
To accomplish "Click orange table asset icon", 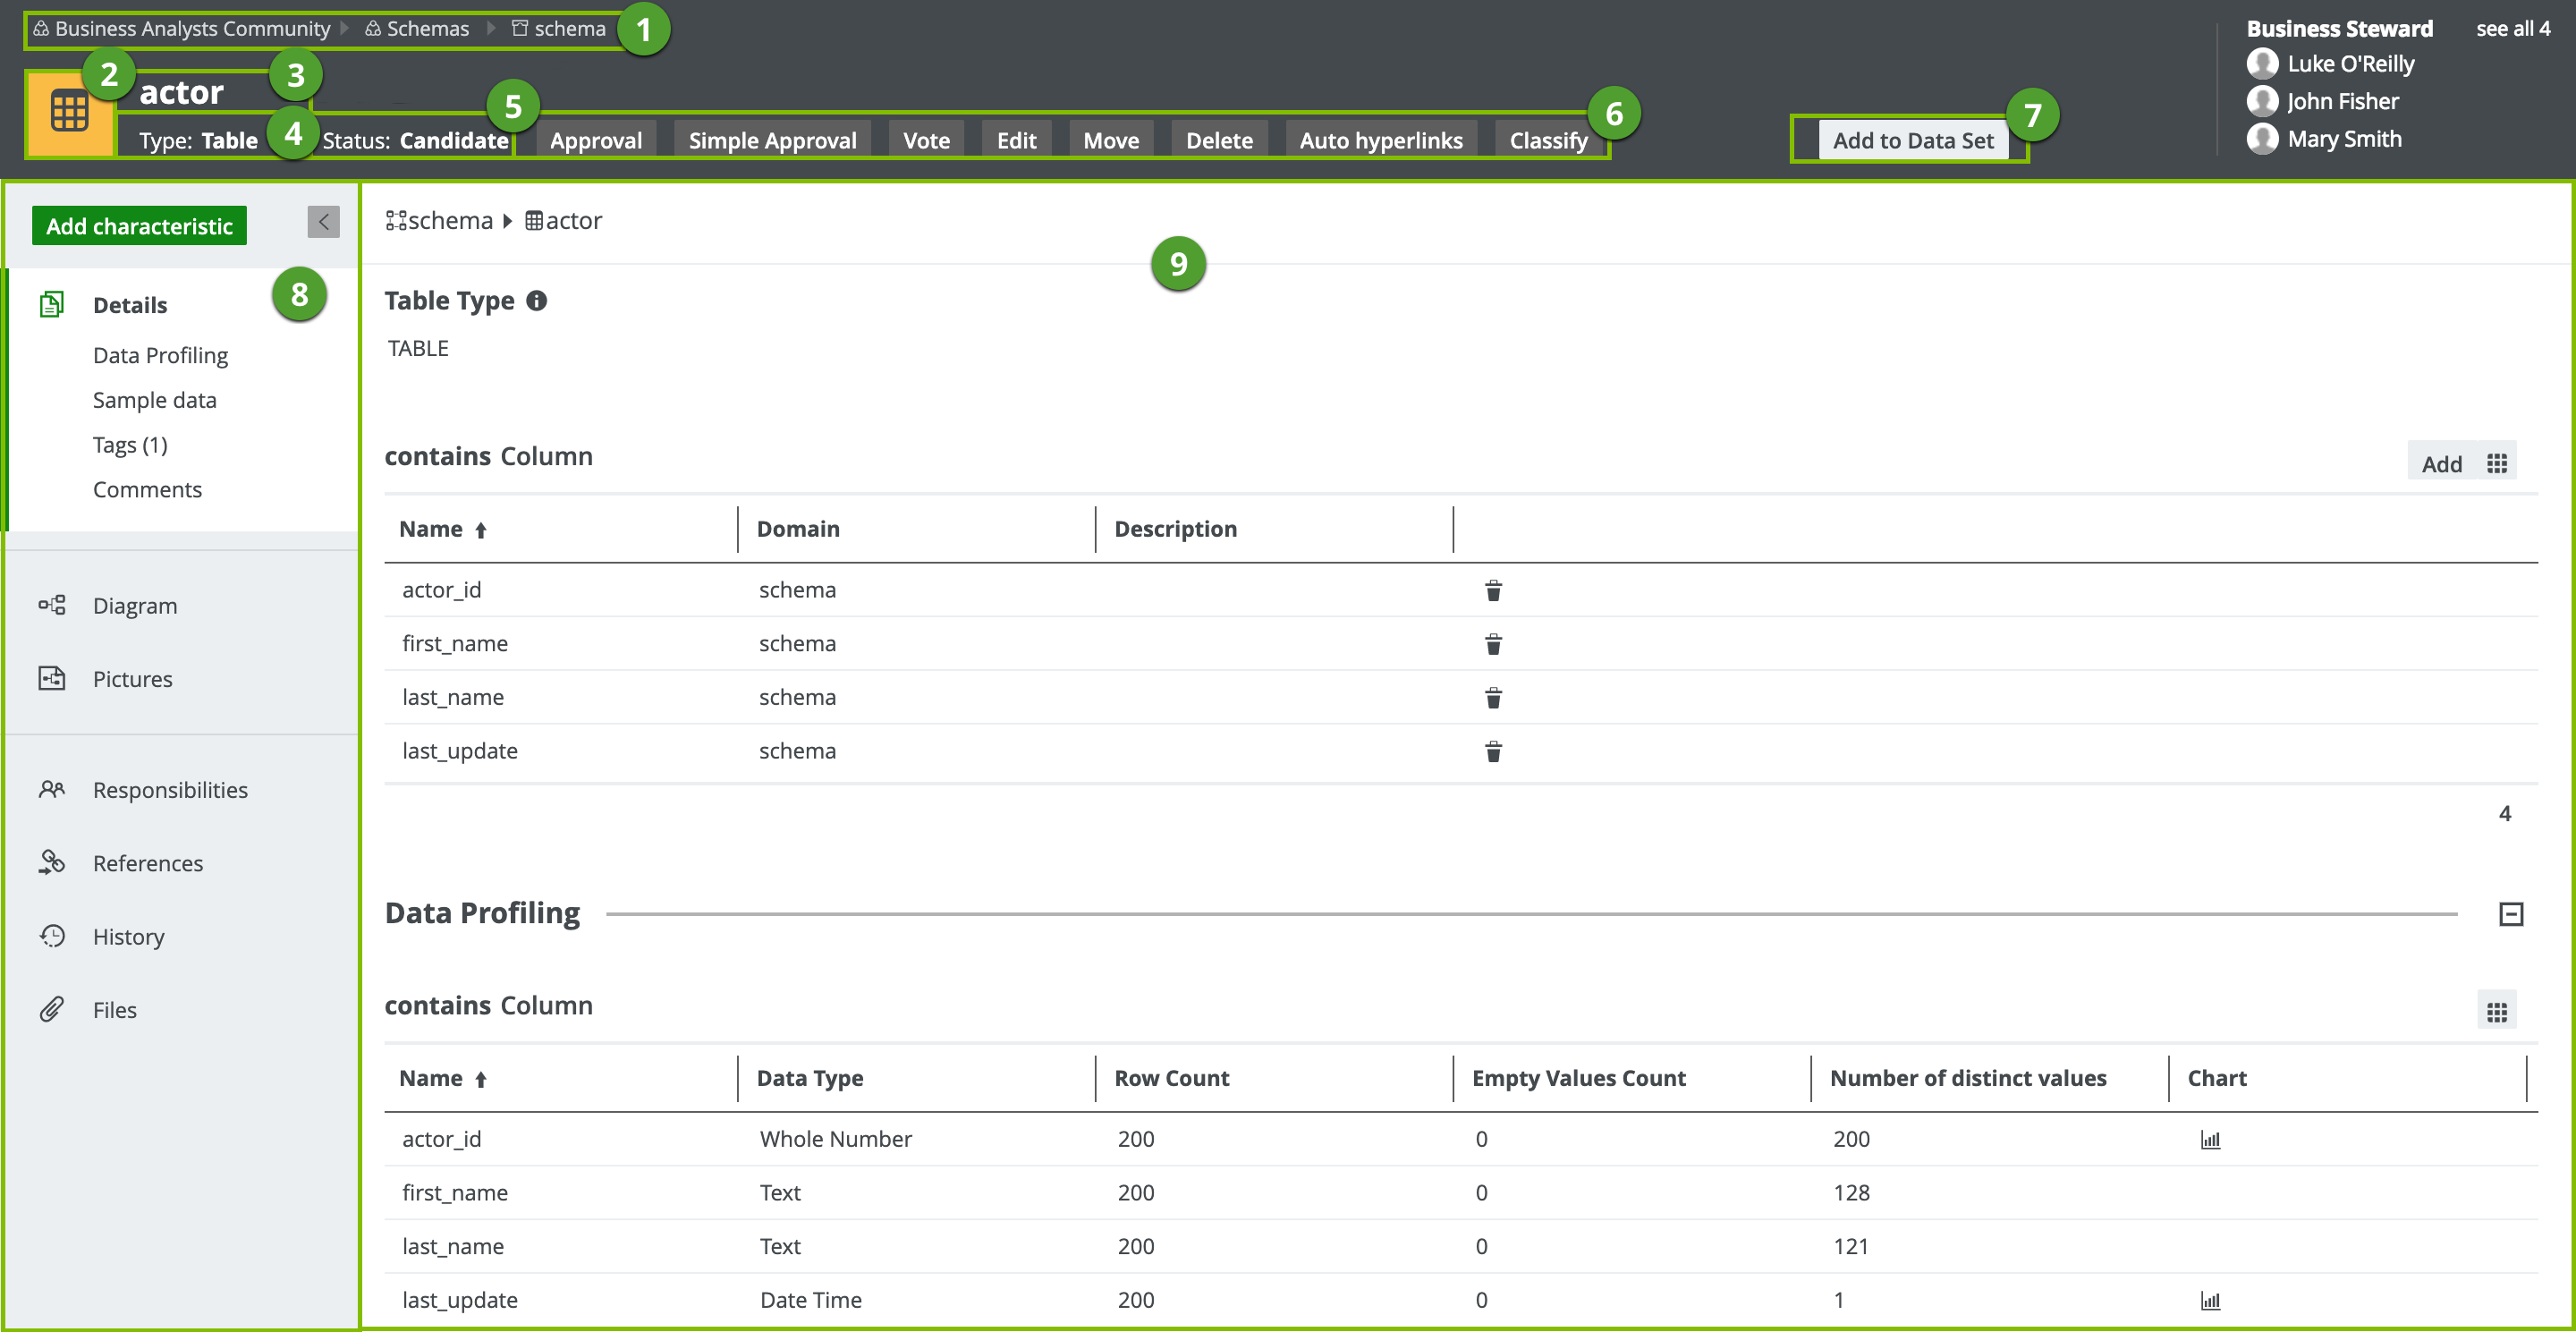I will click(69, 112).
